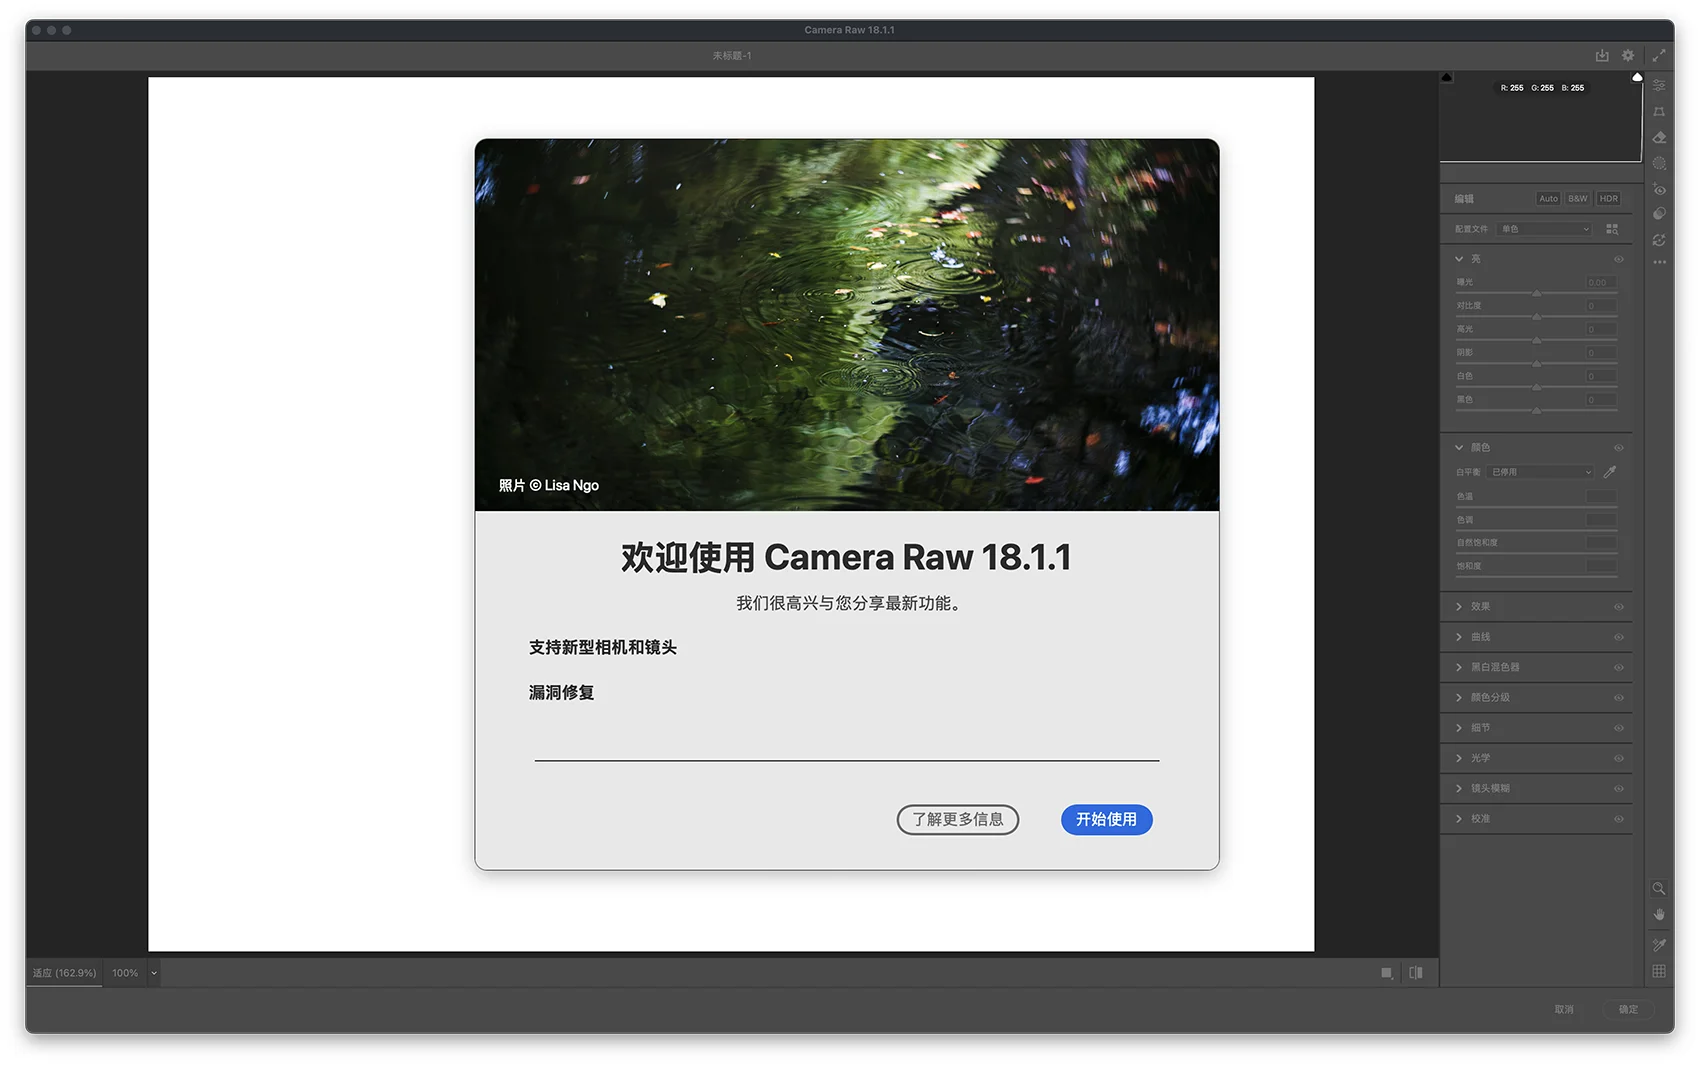Open the 配置文件 profile dropdown
Screen dimensions: 1700x1065
tap(1544, 229)
